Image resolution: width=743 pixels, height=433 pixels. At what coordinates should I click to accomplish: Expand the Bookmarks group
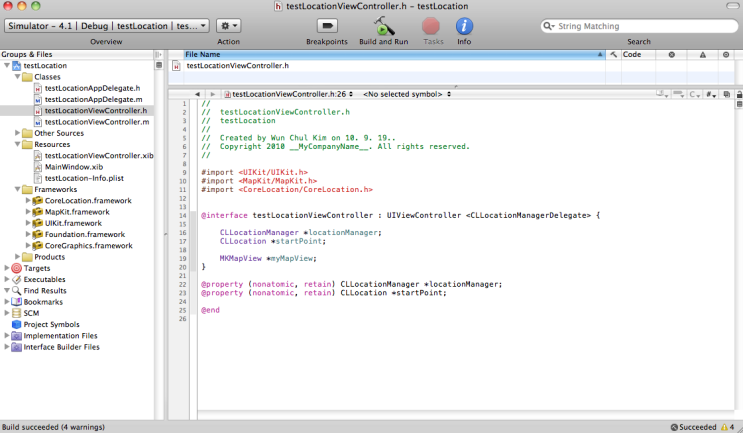pyautogui.click(x=7, y=301)
